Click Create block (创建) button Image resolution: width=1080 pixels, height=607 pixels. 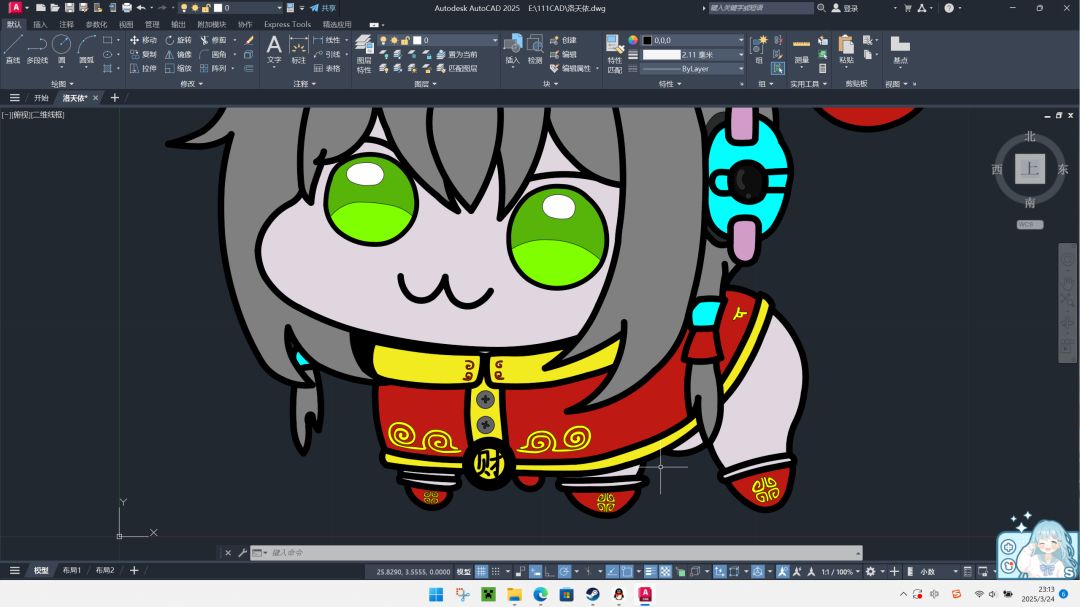(563, 40)
